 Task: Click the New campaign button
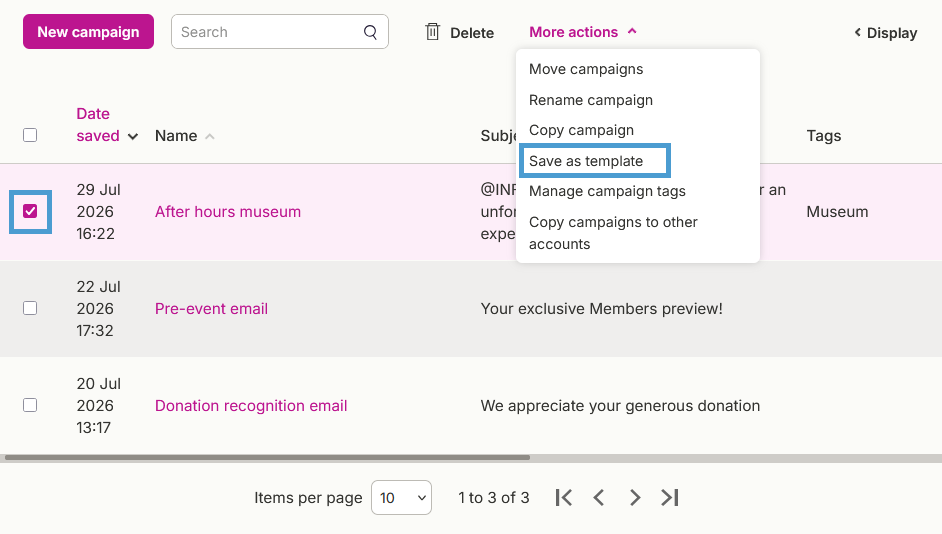(x=88, y=32)
